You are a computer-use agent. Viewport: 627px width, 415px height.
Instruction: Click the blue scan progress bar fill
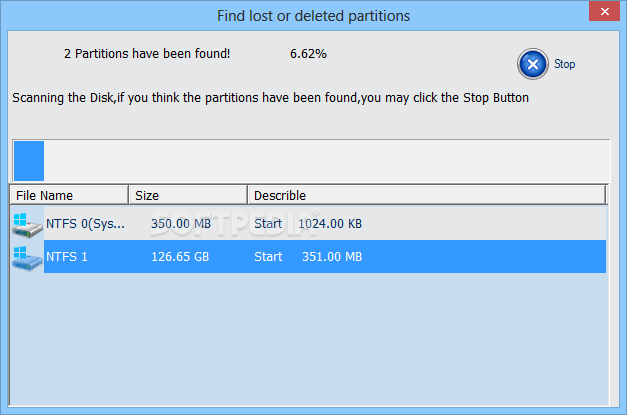point(29,161)
